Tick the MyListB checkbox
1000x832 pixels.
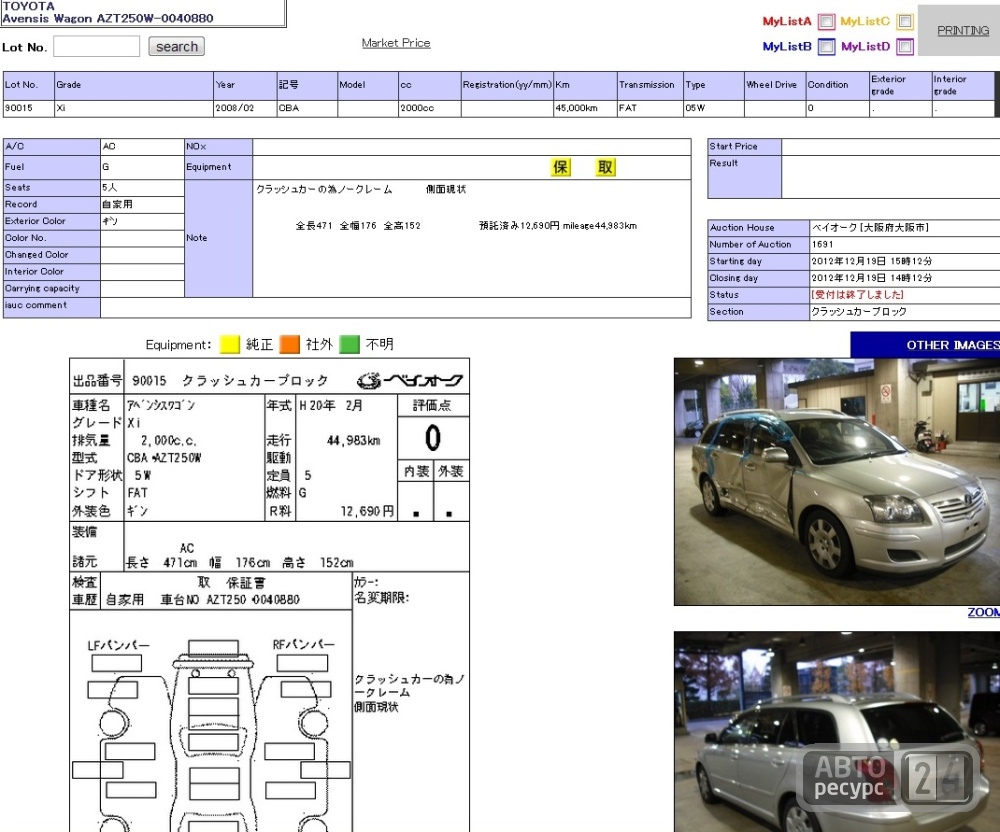pos(826,47)
